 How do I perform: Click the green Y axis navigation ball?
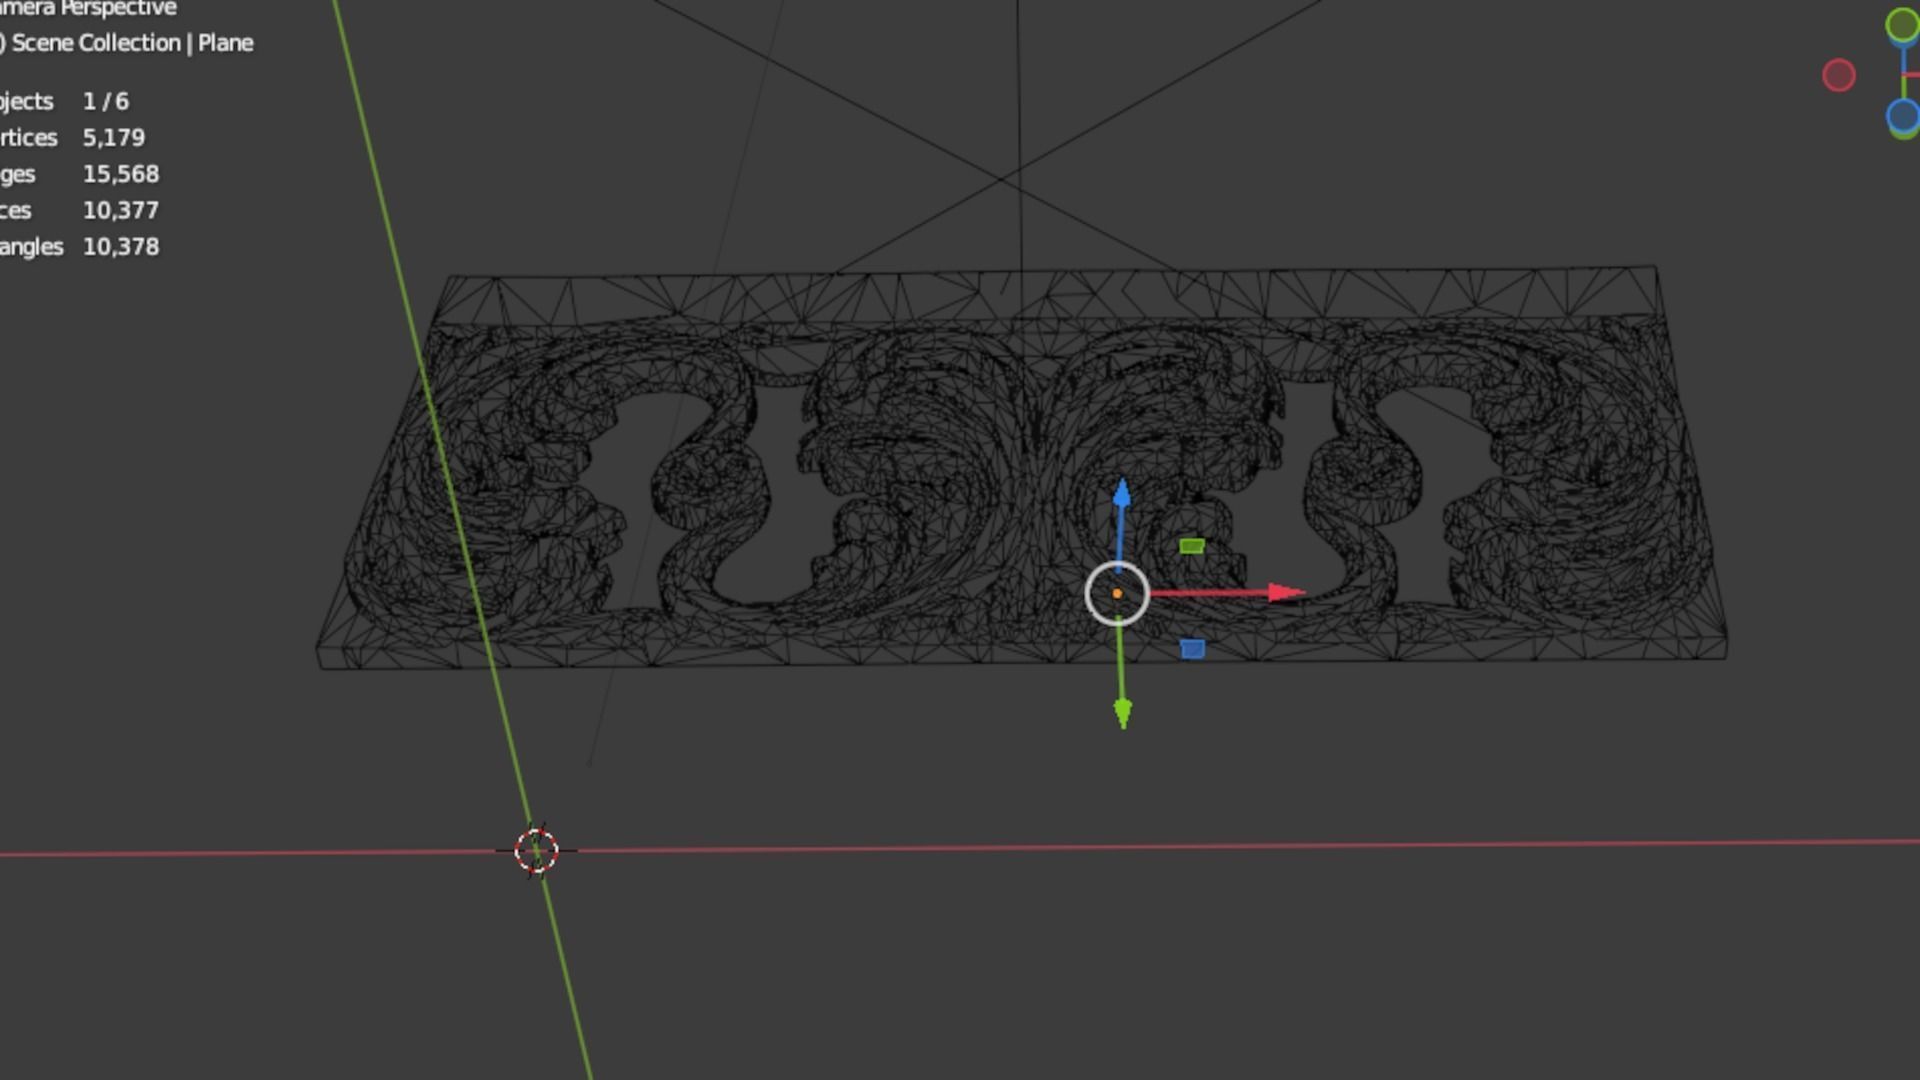pos(1902,25)
